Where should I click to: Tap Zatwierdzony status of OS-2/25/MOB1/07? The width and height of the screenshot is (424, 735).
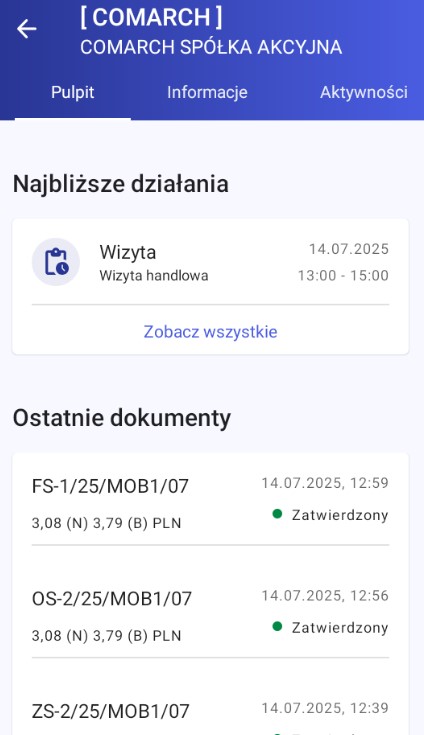point(340,628)
